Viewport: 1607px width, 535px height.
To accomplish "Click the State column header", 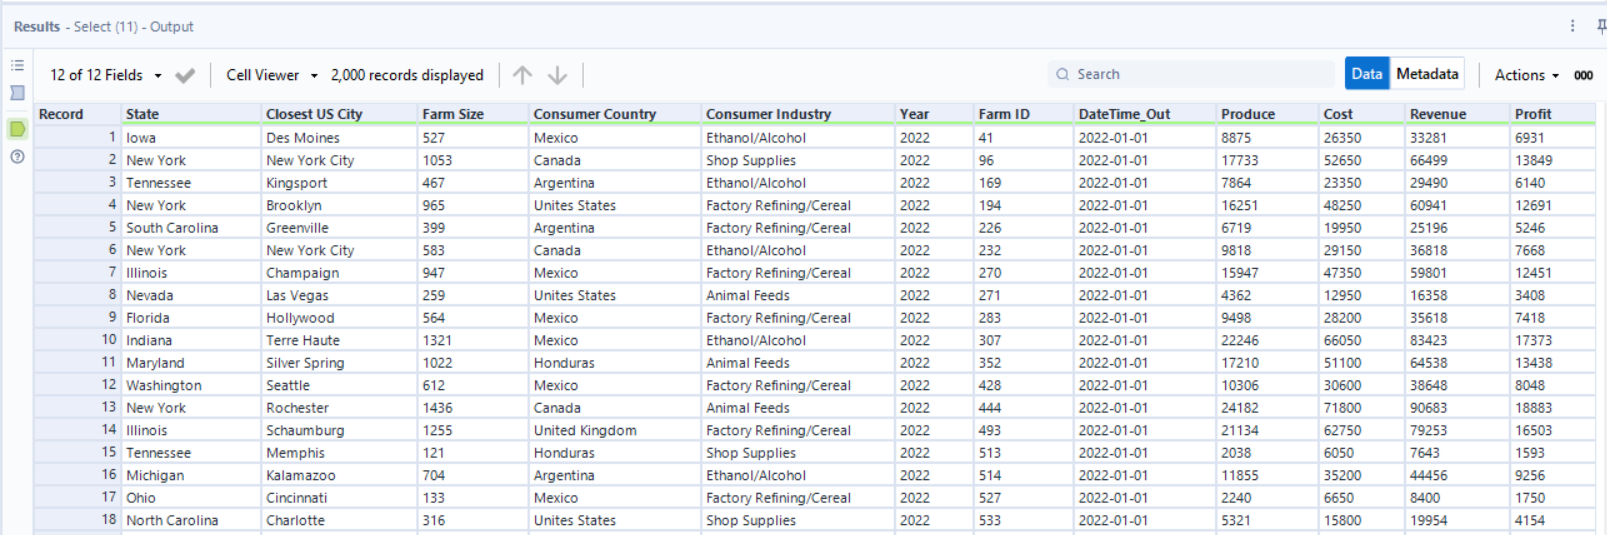I will [143, 114].
